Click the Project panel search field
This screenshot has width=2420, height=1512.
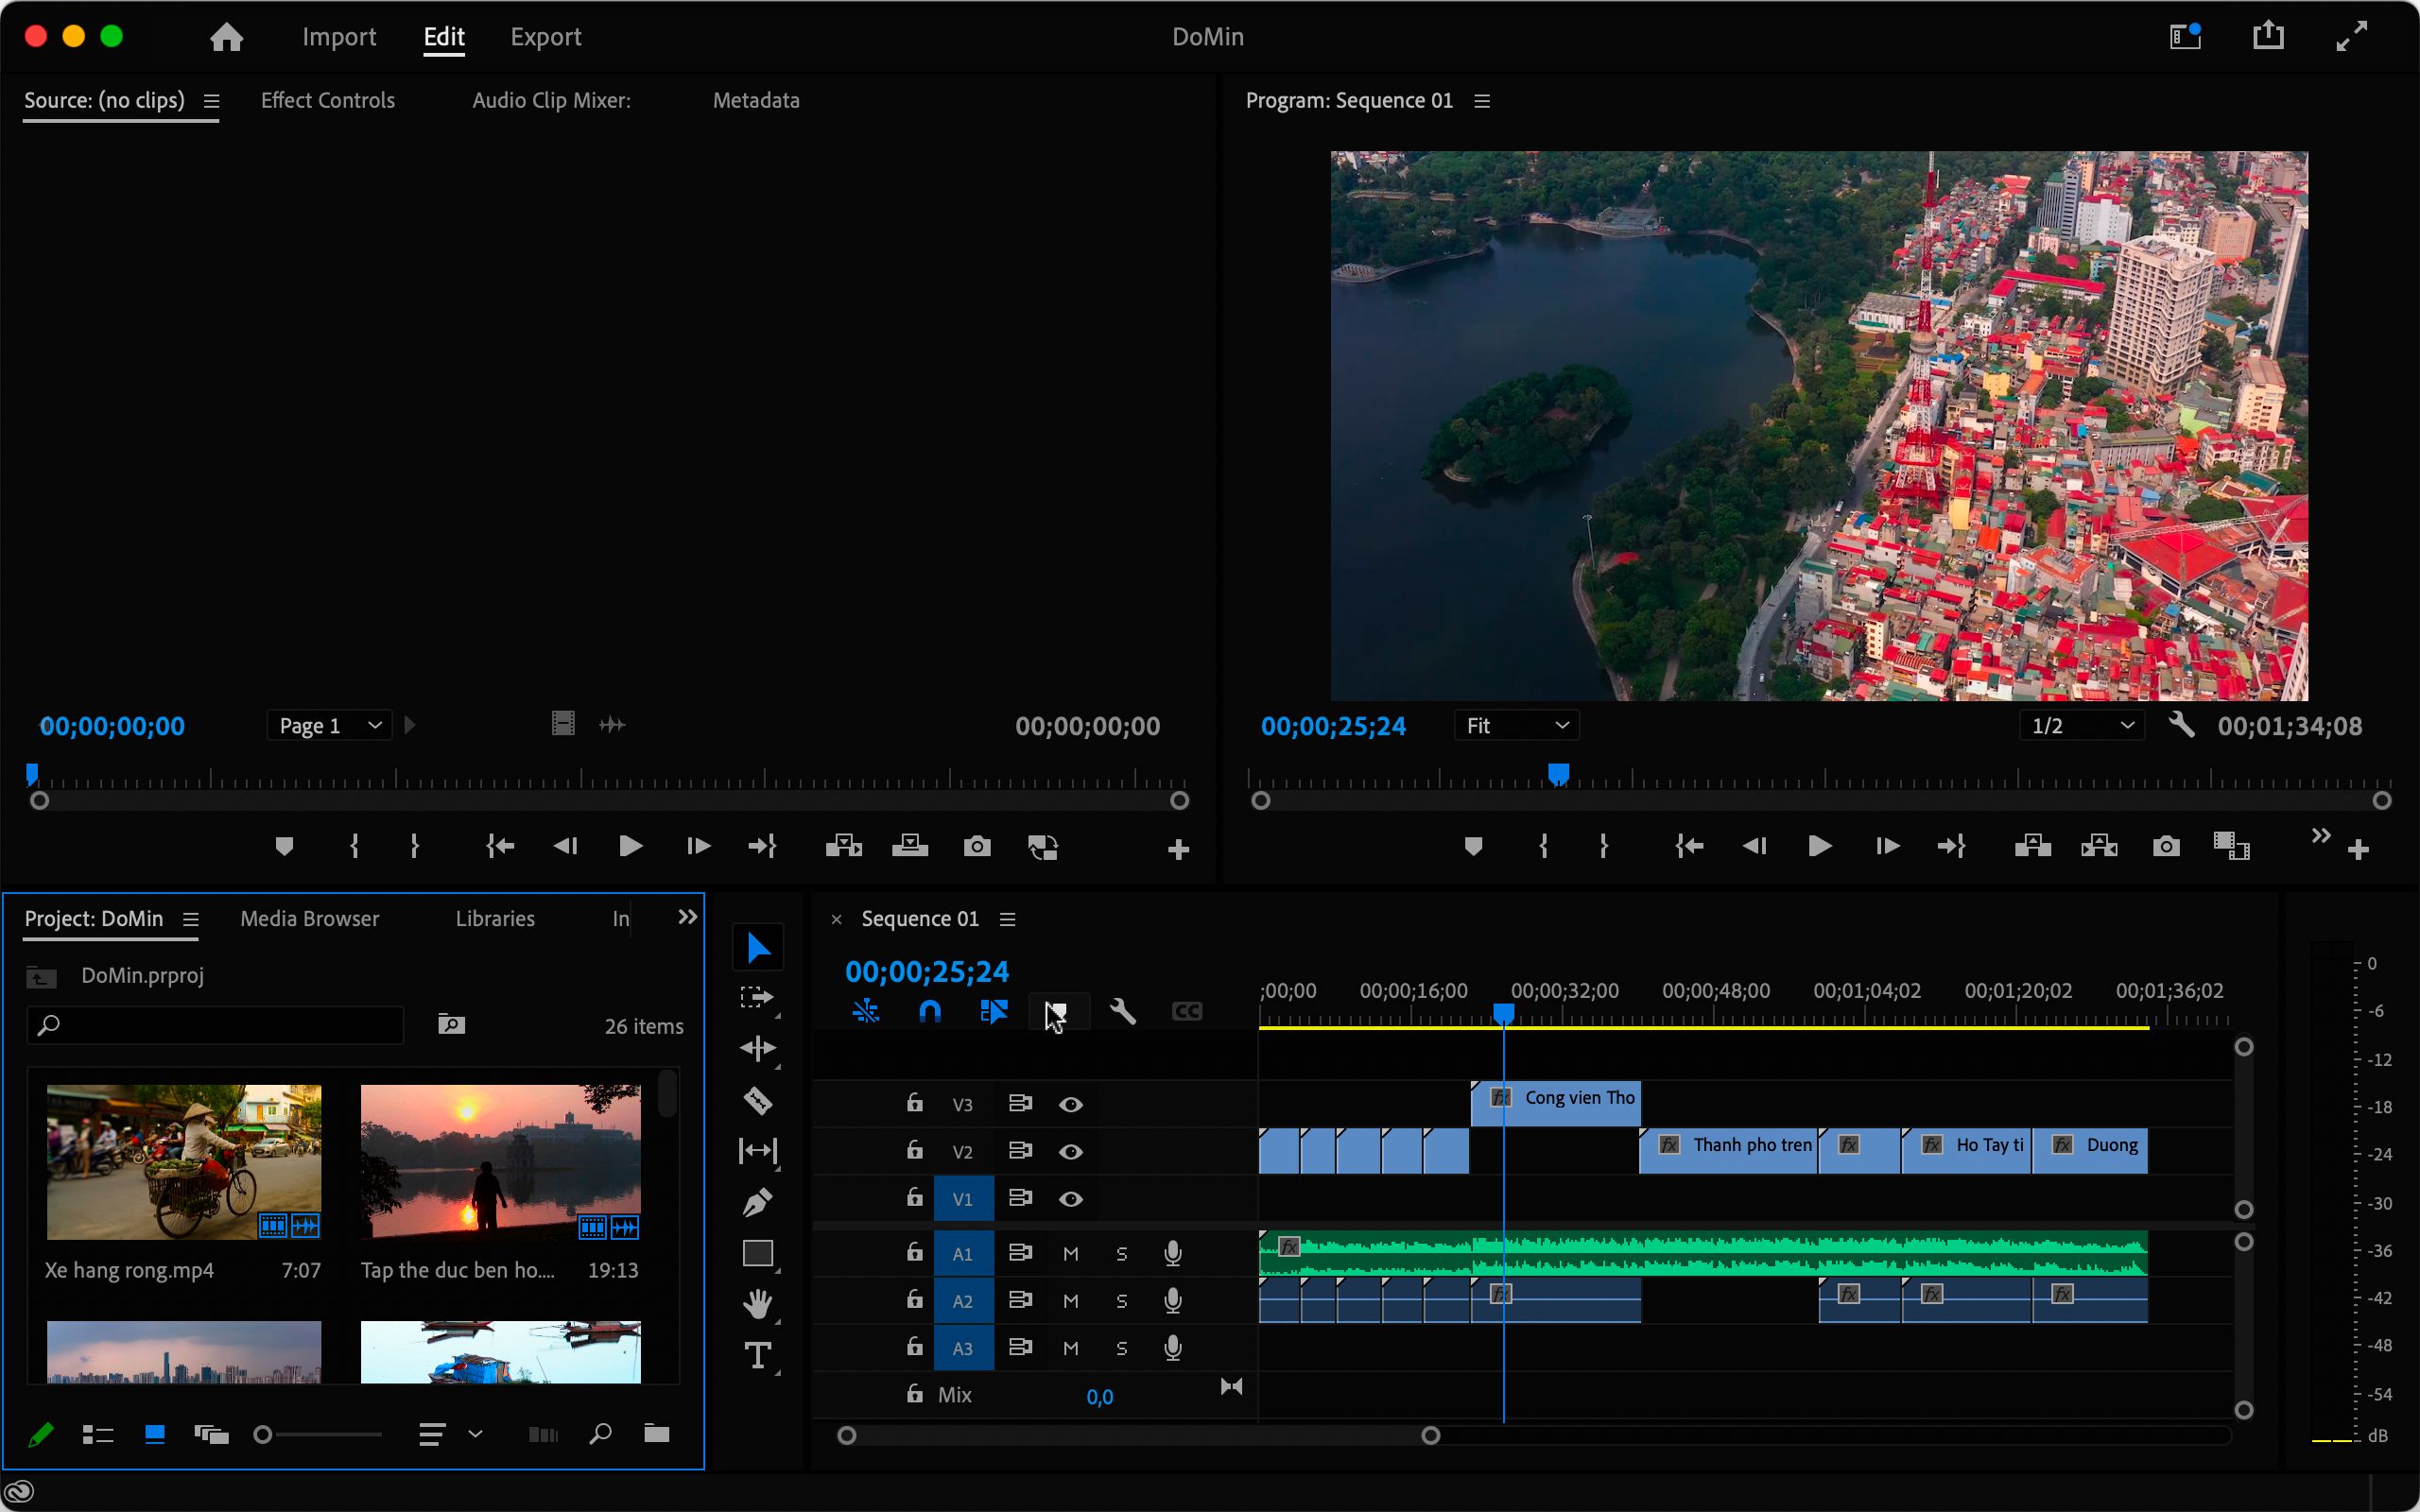(215, 1025)
